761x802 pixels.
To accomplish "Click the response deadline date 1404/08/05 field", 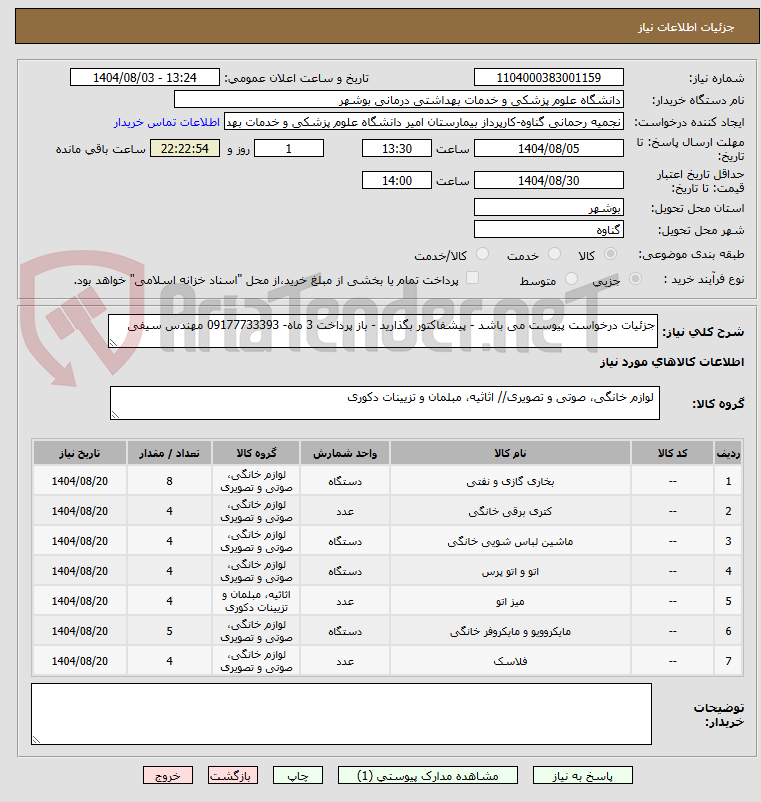I will (x=549, y=149).
